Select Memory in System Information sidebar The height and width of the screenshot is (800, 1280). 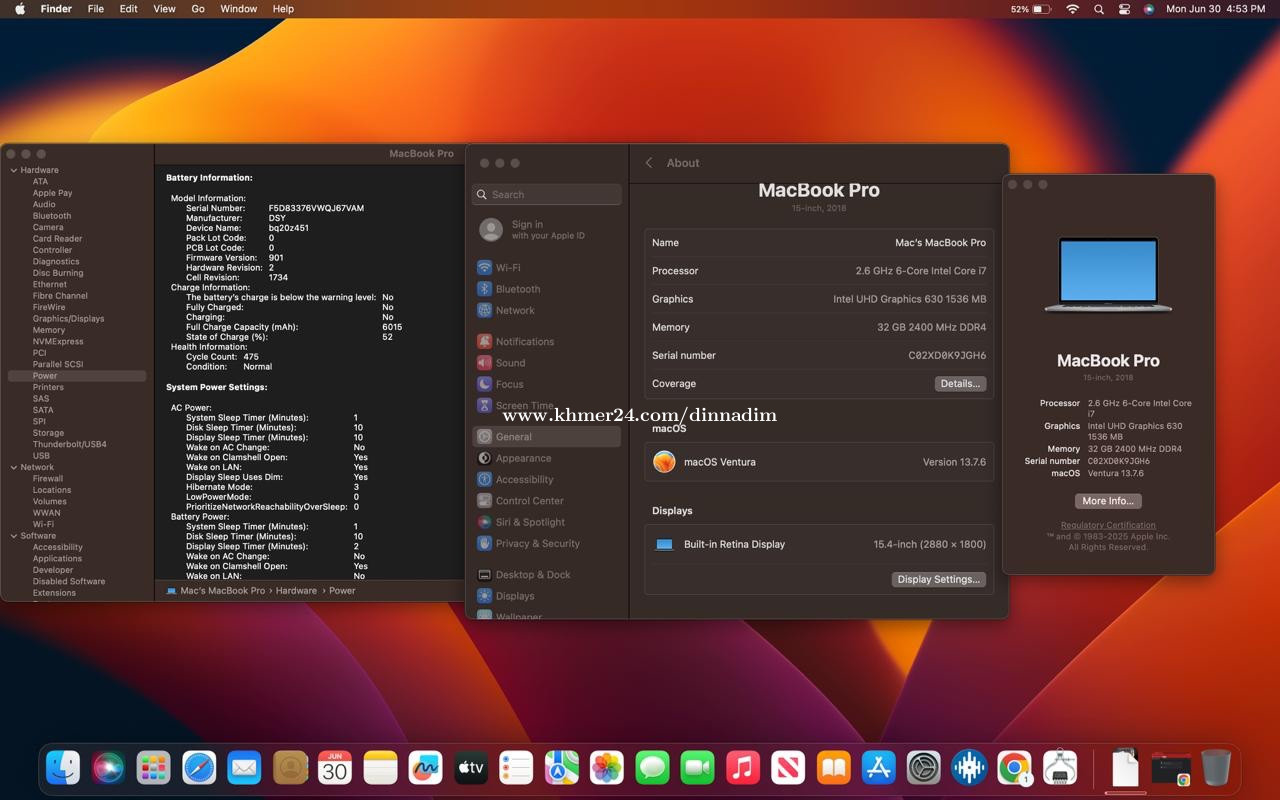(x=49, y=330)
